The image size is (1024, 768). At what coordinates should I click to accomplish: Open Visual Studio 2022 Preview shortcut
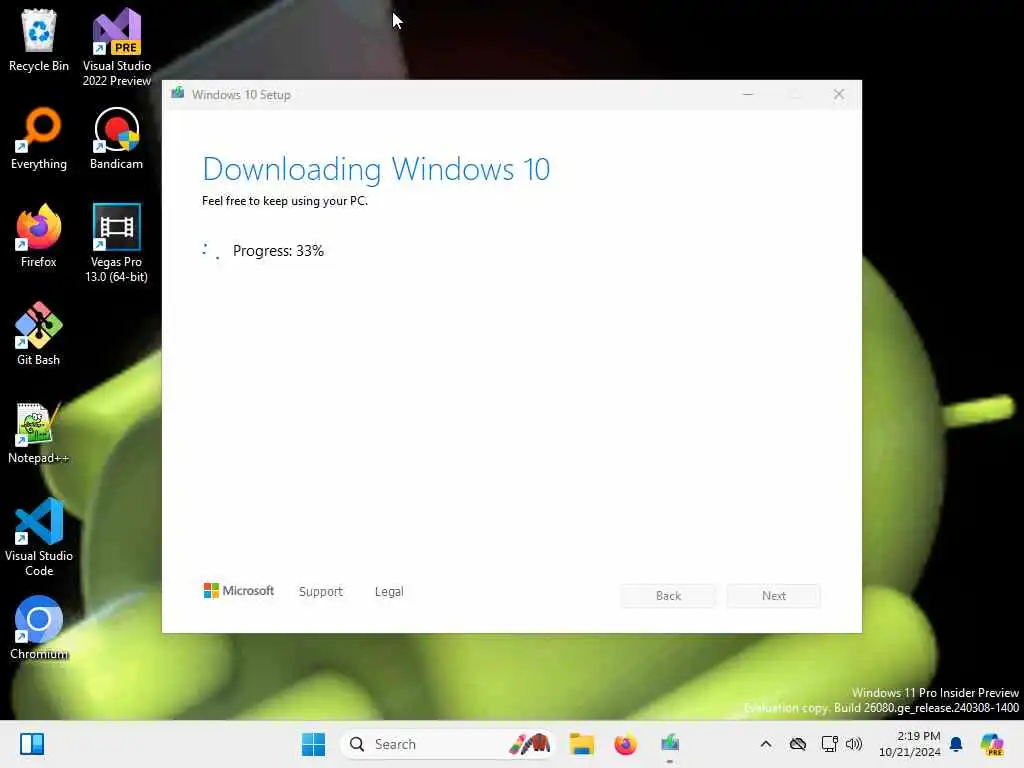117,47
